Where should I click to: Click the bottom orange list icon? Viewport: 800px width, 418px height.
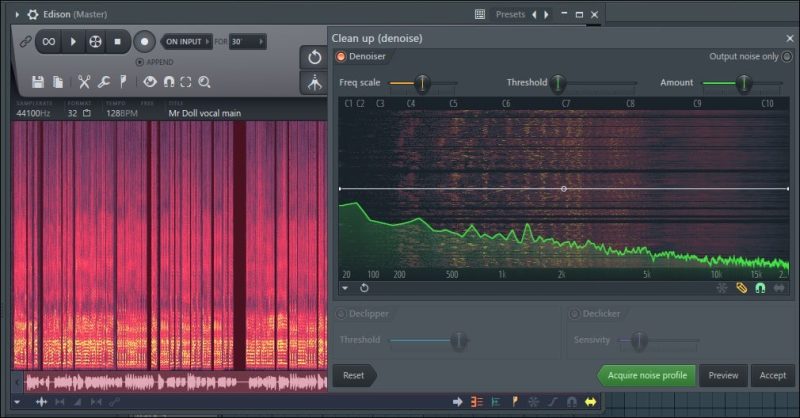tap(477, 402)
